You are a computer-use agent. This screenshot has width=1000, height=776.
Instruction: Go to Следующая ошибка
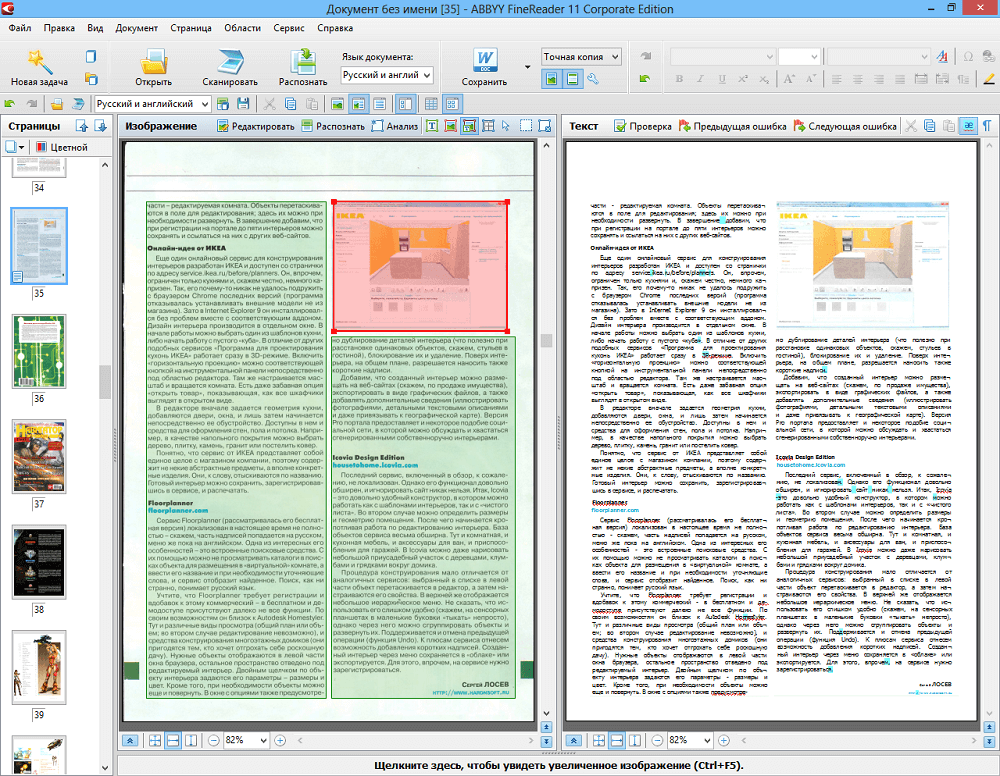(845, 126)
